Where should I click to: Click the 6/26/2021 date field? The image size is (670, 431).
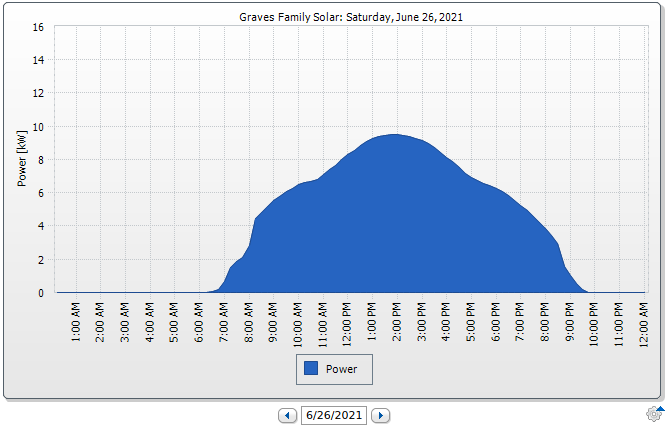334,415
